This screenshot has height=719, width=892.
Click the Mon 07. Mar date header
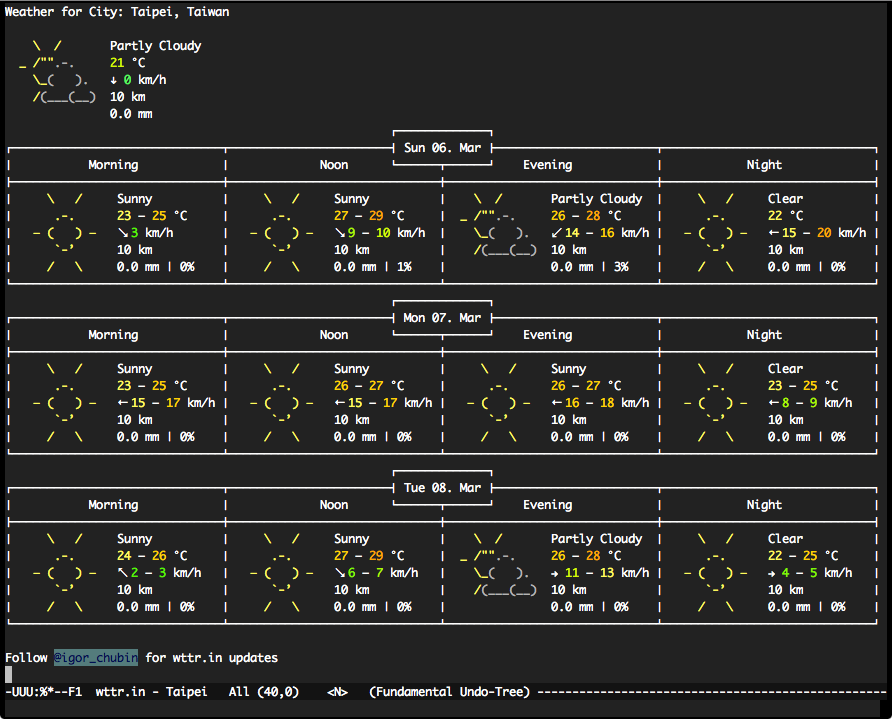coord(442,318)
